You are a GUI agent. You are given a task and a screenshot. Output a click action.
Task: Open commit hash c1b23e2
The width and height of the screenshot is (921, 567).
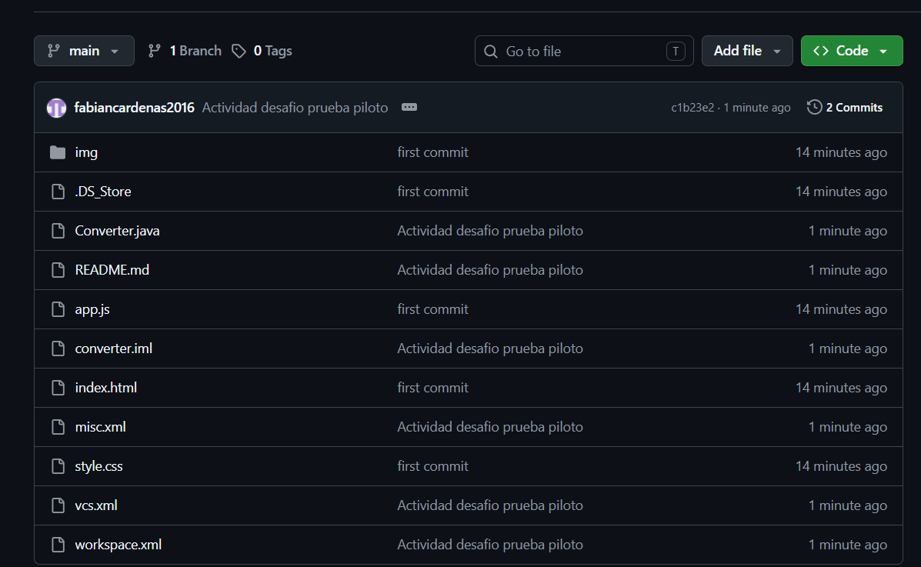pos(693,108)
